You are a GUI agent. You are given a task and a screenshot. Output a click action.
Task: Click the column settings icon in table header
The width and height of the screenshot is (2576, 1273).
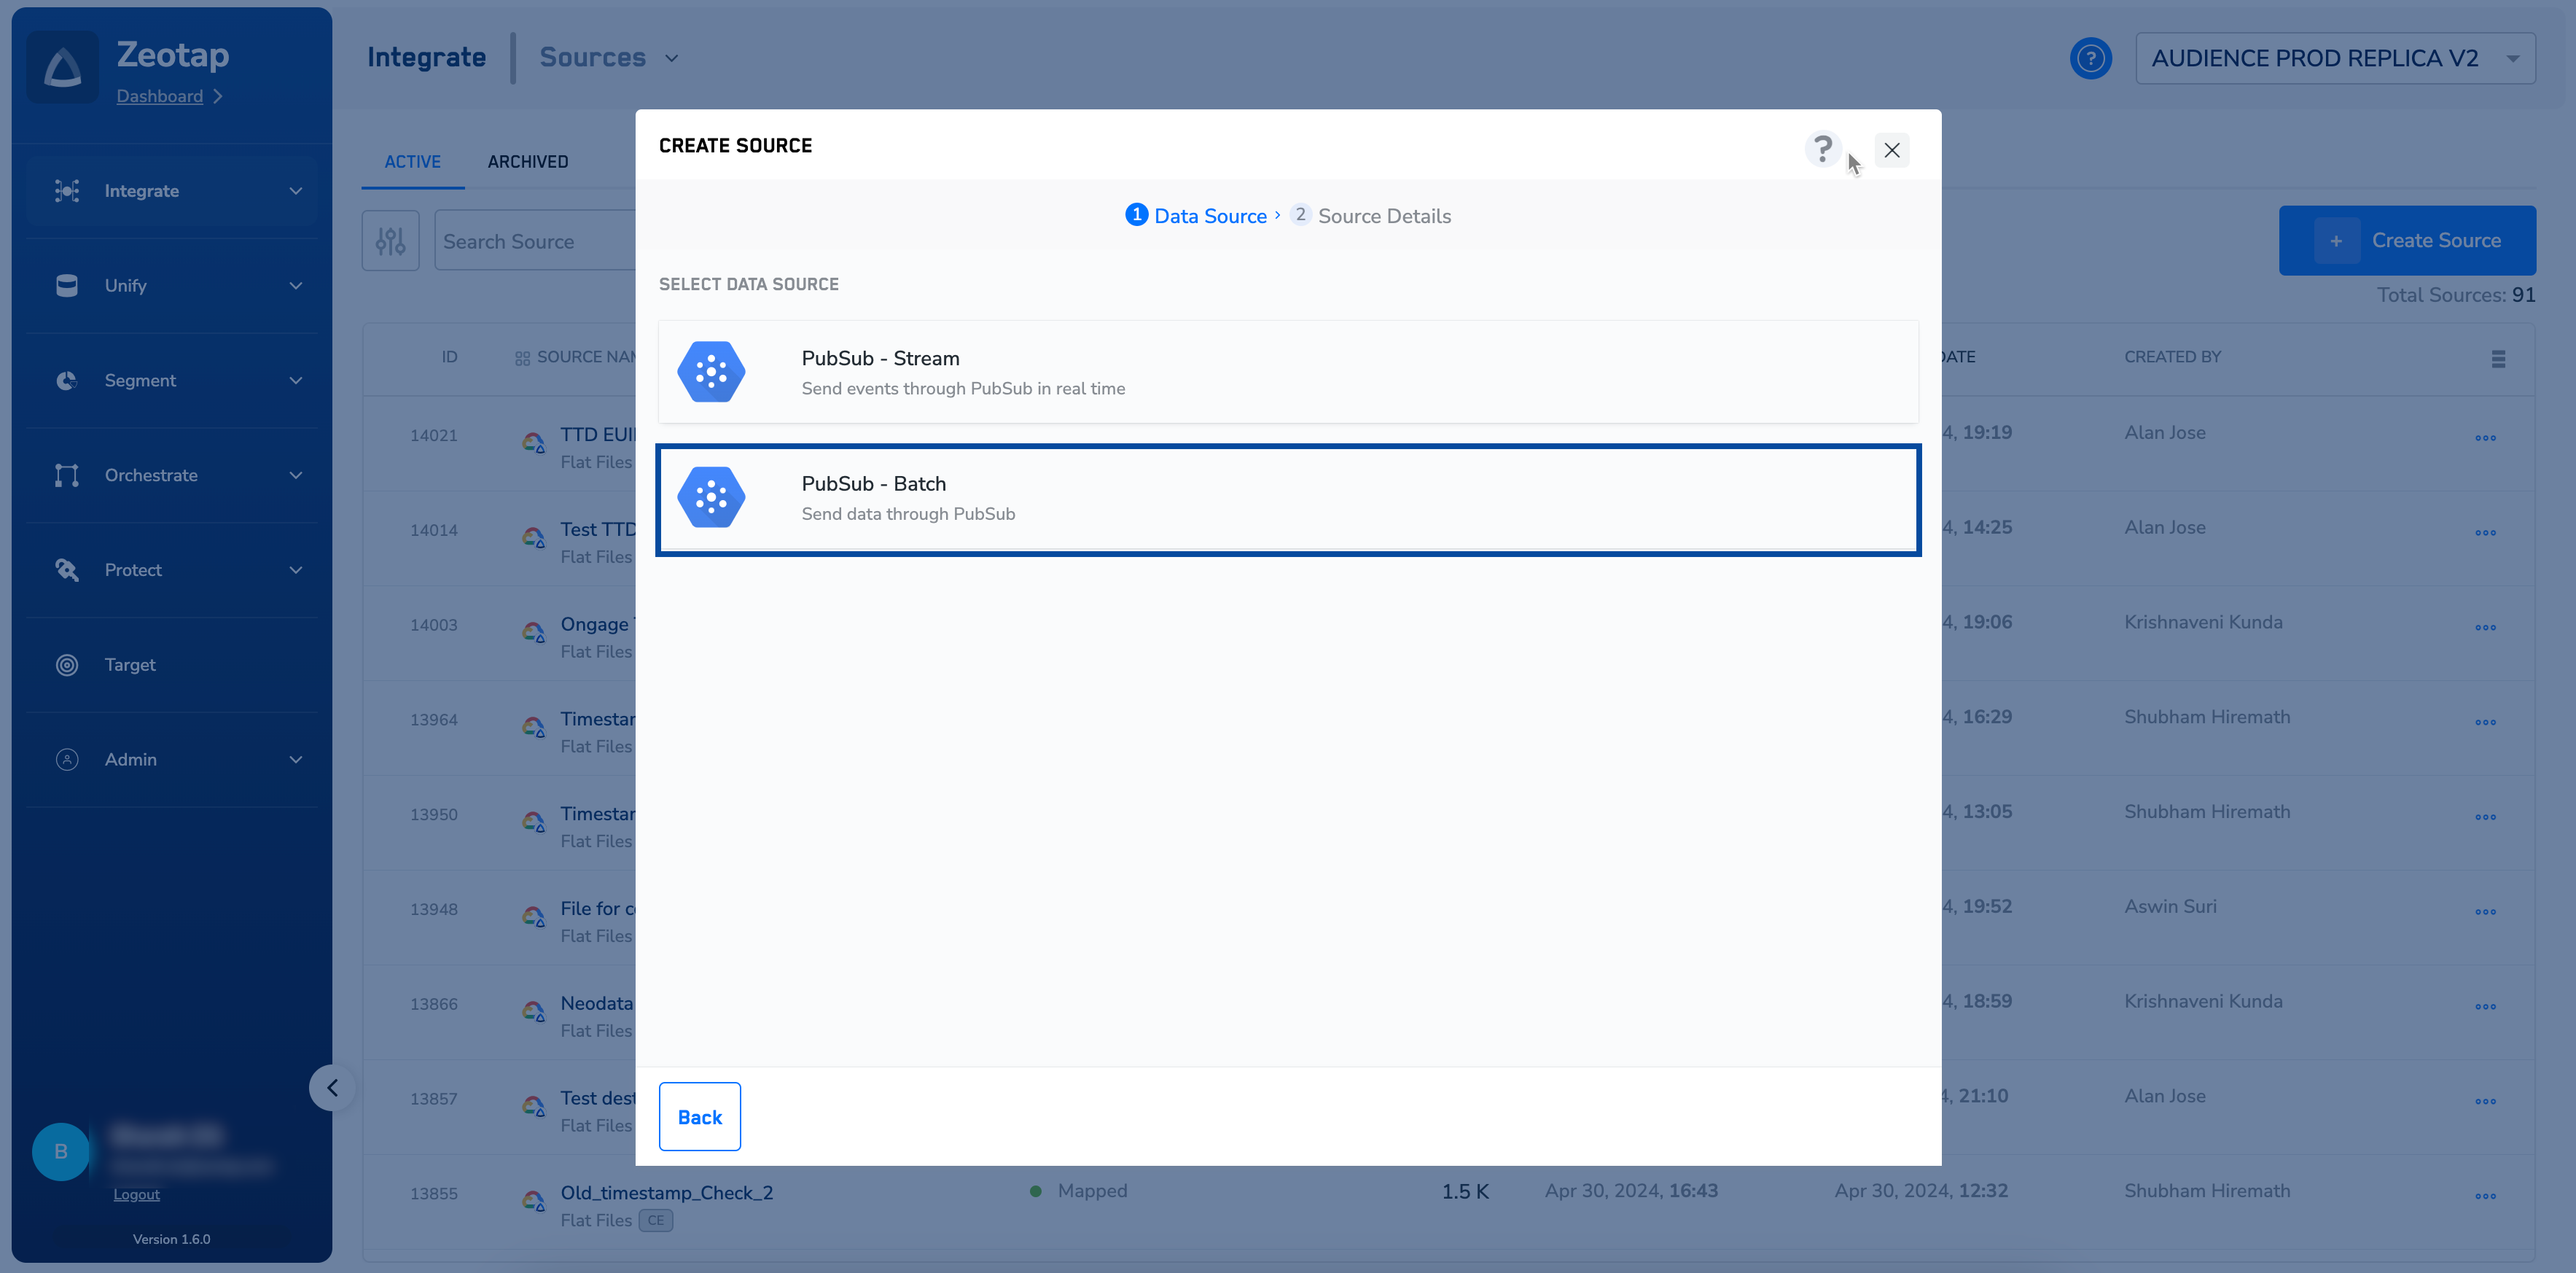coord(2498,358)
